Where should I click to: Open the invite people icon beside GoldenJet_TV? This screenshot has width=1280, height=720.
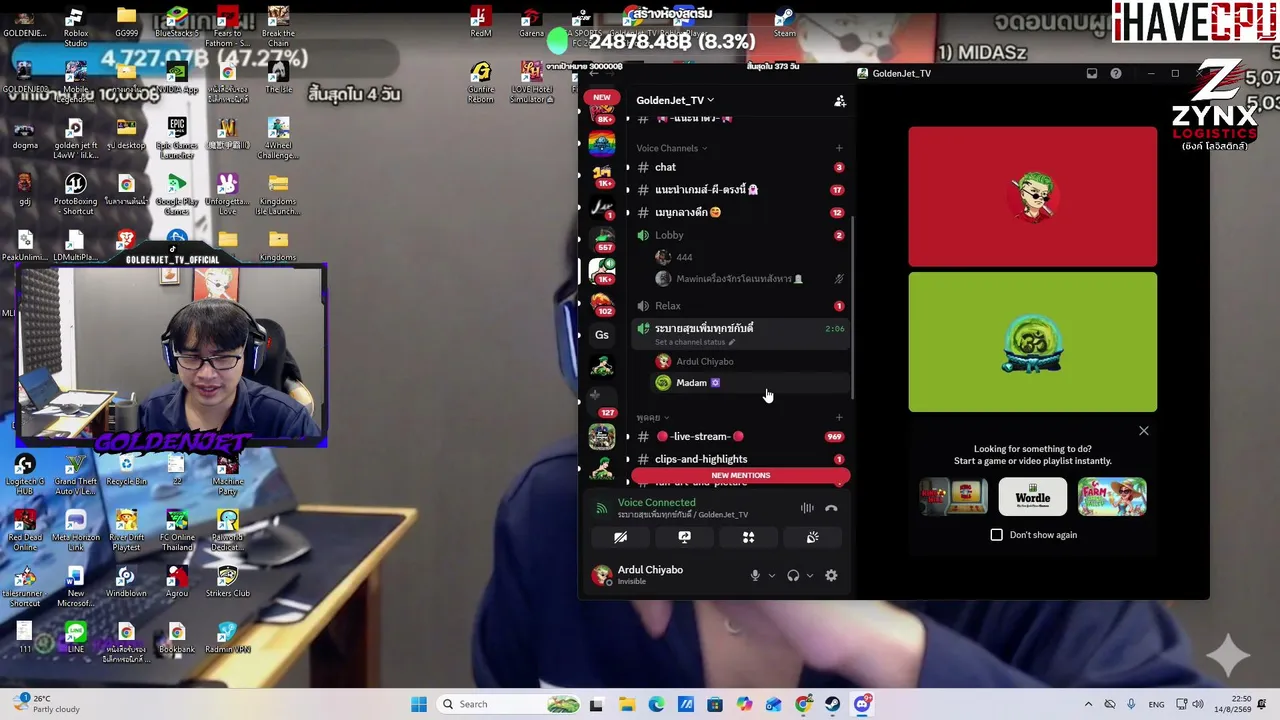(x=840, y=100)
